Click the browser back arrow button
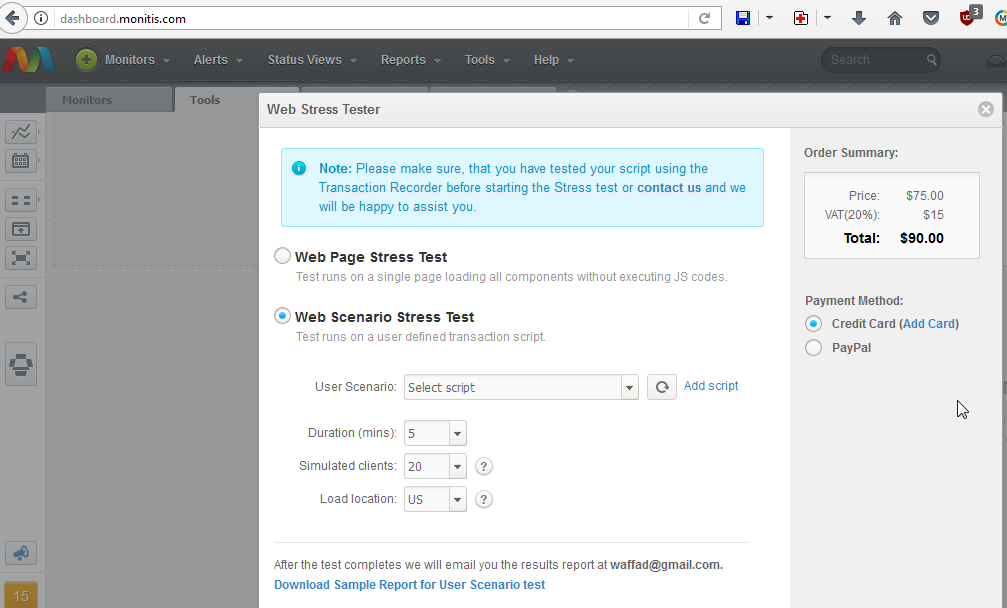Screen dimensions: 1007x608 pyautogui.click(x=12, y=18)
